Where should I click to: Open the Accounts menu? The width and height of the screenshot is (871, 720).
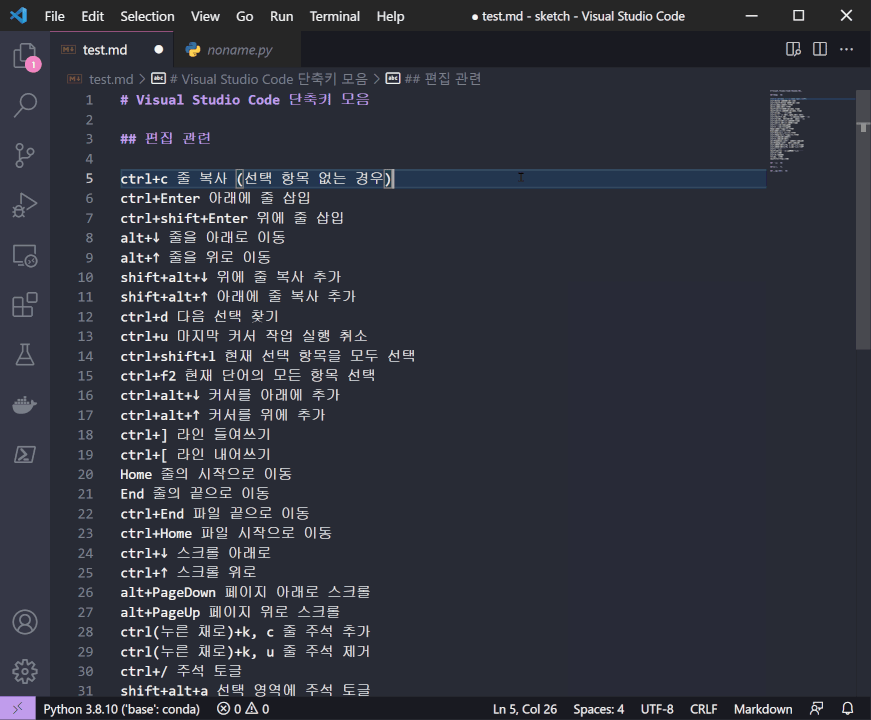point(25,622)
